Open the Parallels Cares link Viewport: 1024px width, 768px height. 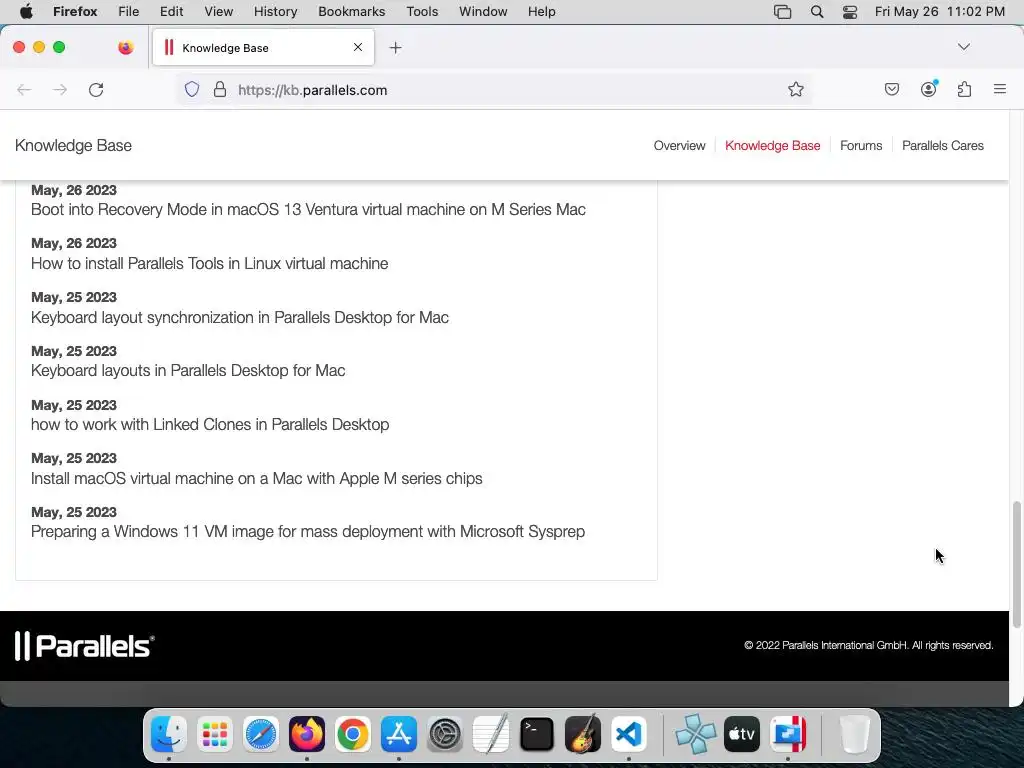click(942, 146)
